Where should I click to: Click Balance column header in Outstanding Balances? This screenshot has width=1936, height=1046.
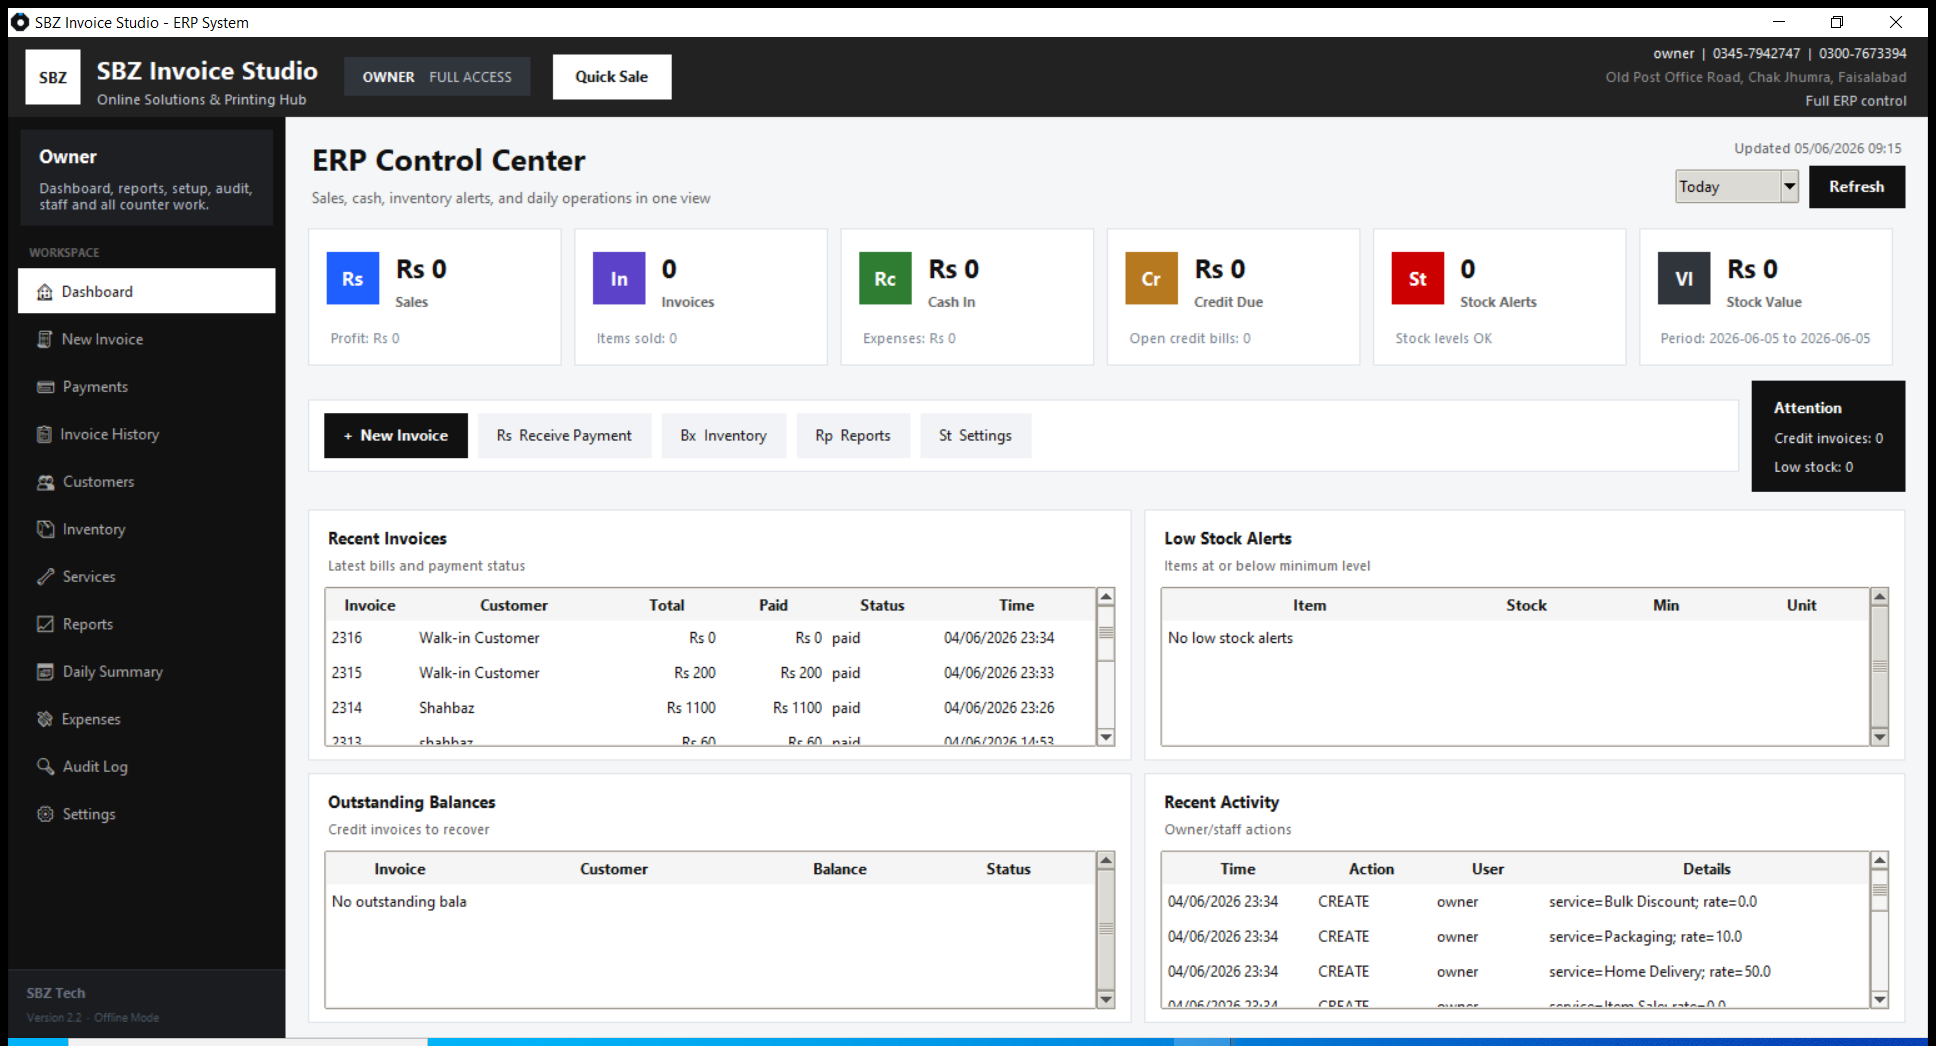click(x=840, y=869)
